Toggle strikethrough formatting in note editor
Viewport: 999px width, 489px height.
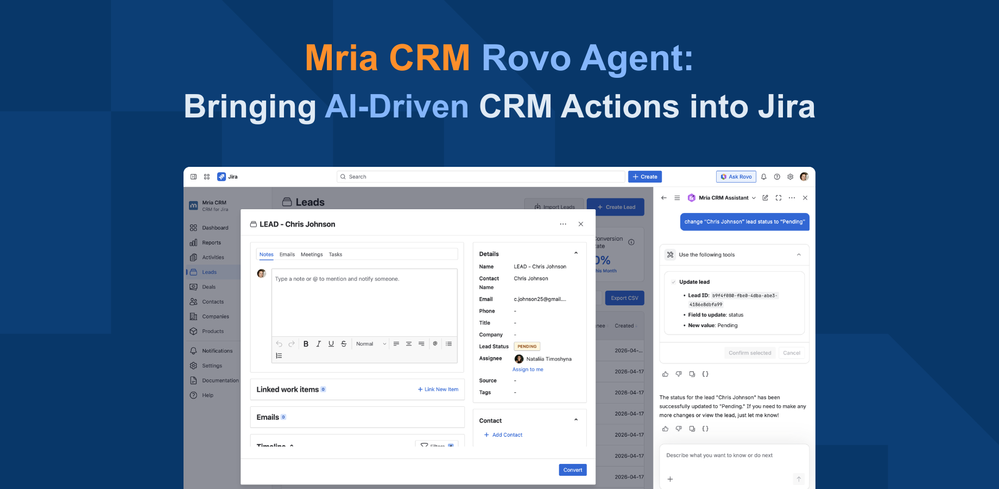click(x=344, y=344)
